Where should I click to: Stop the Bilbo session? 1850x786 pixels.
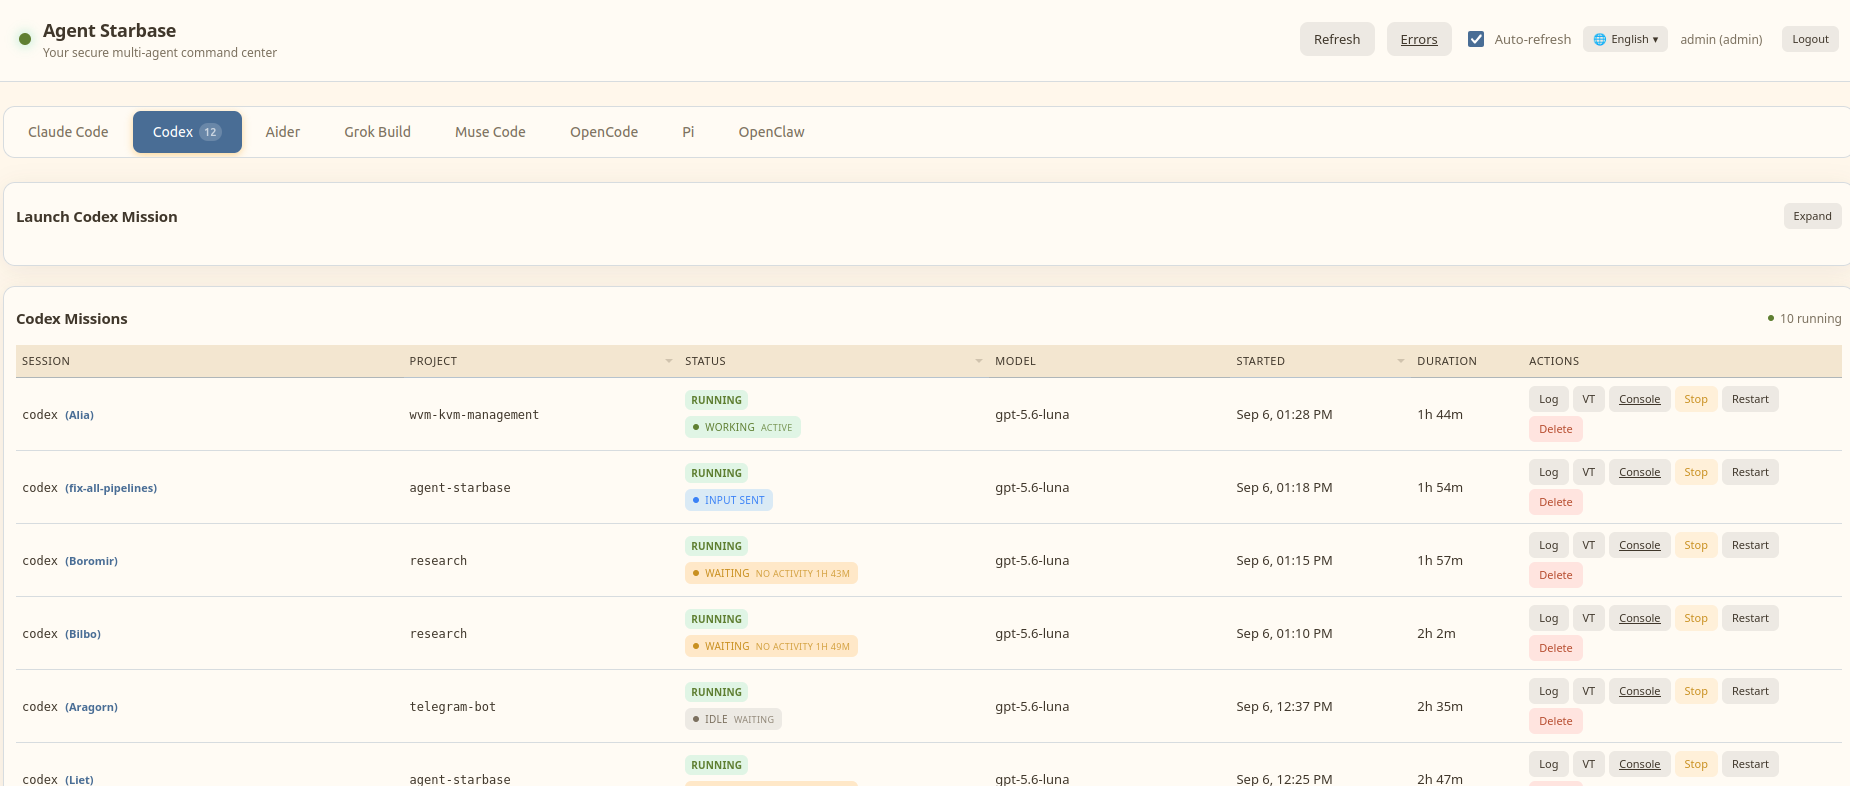tap(1695, 618)
